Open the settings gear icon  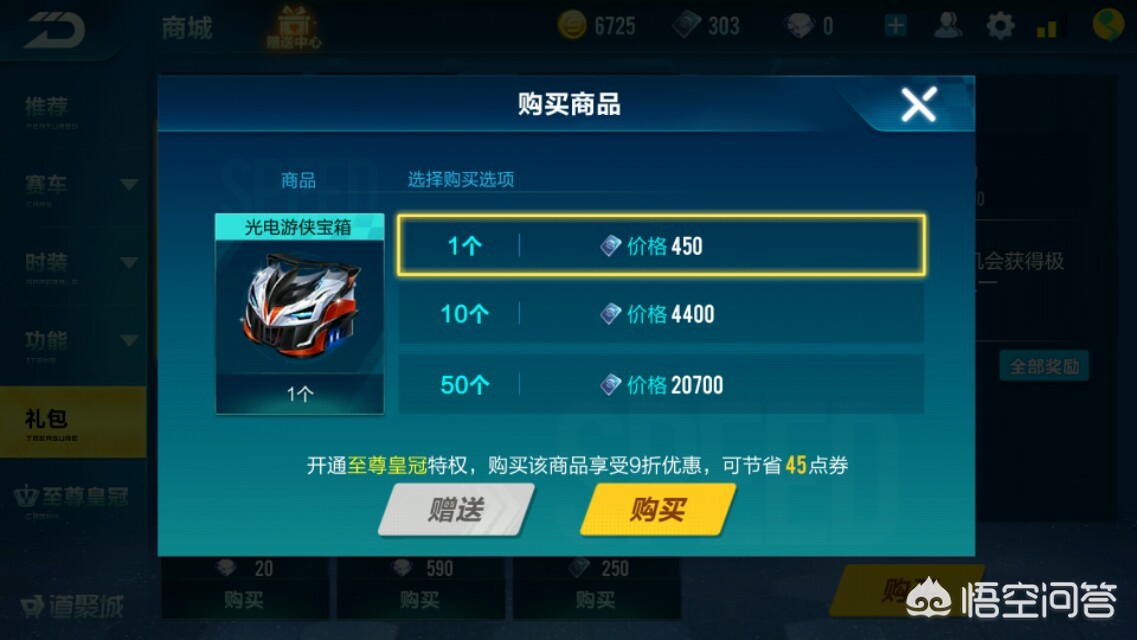coord(1000,26)
